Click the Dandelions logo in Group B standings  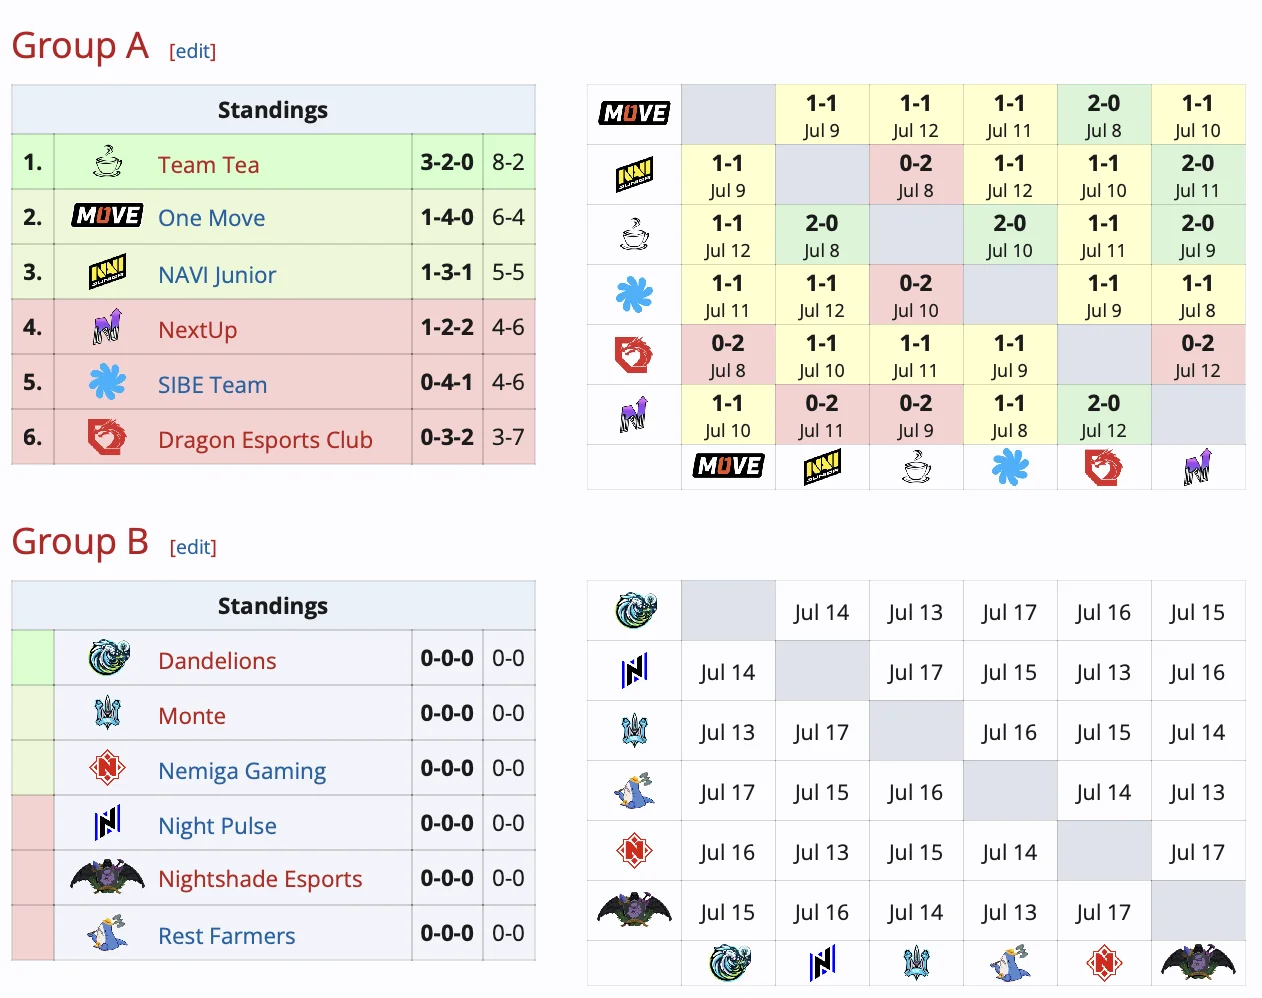point(108,658)
